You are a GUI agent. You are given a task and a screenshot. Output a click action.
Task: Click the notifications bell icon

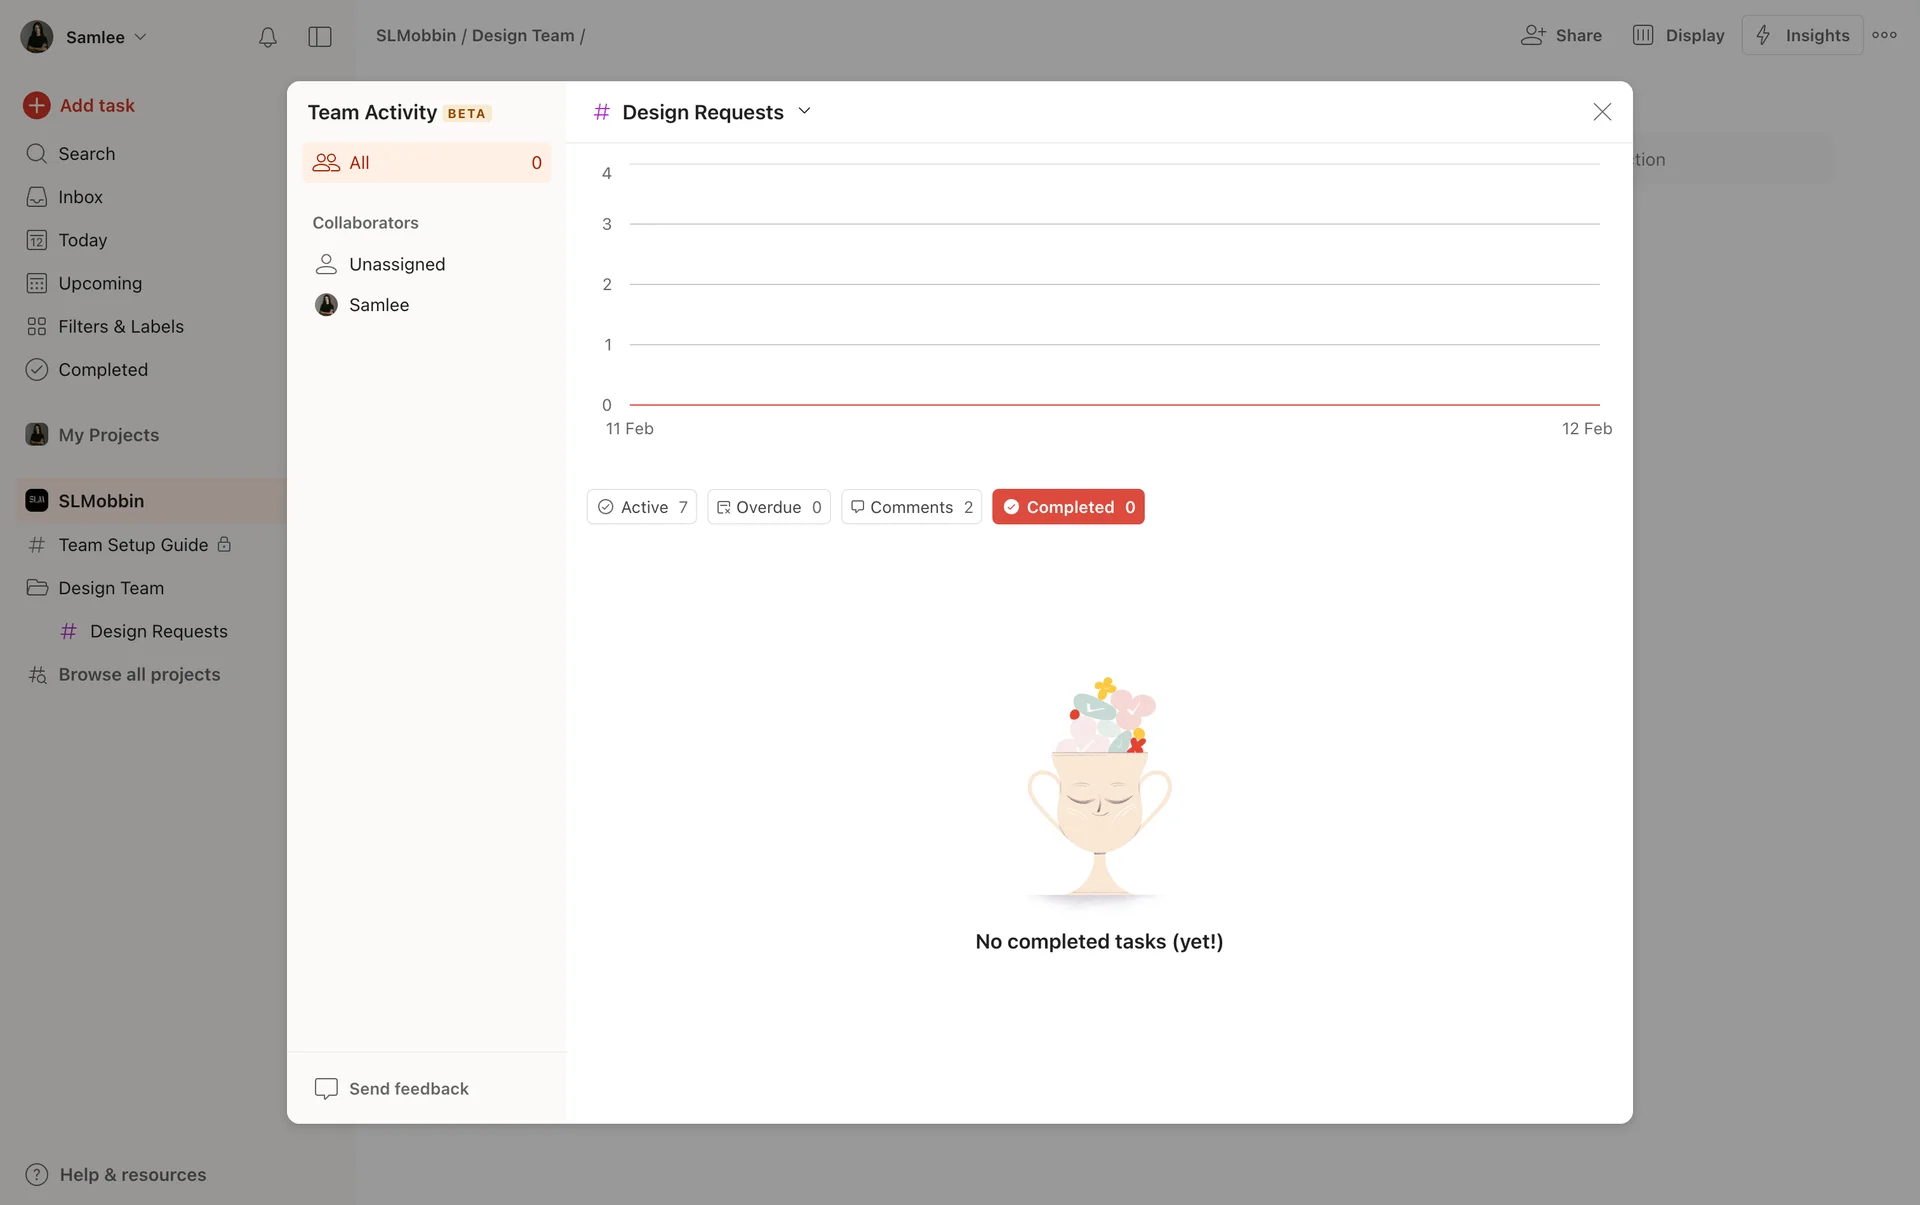coord(267,37)
